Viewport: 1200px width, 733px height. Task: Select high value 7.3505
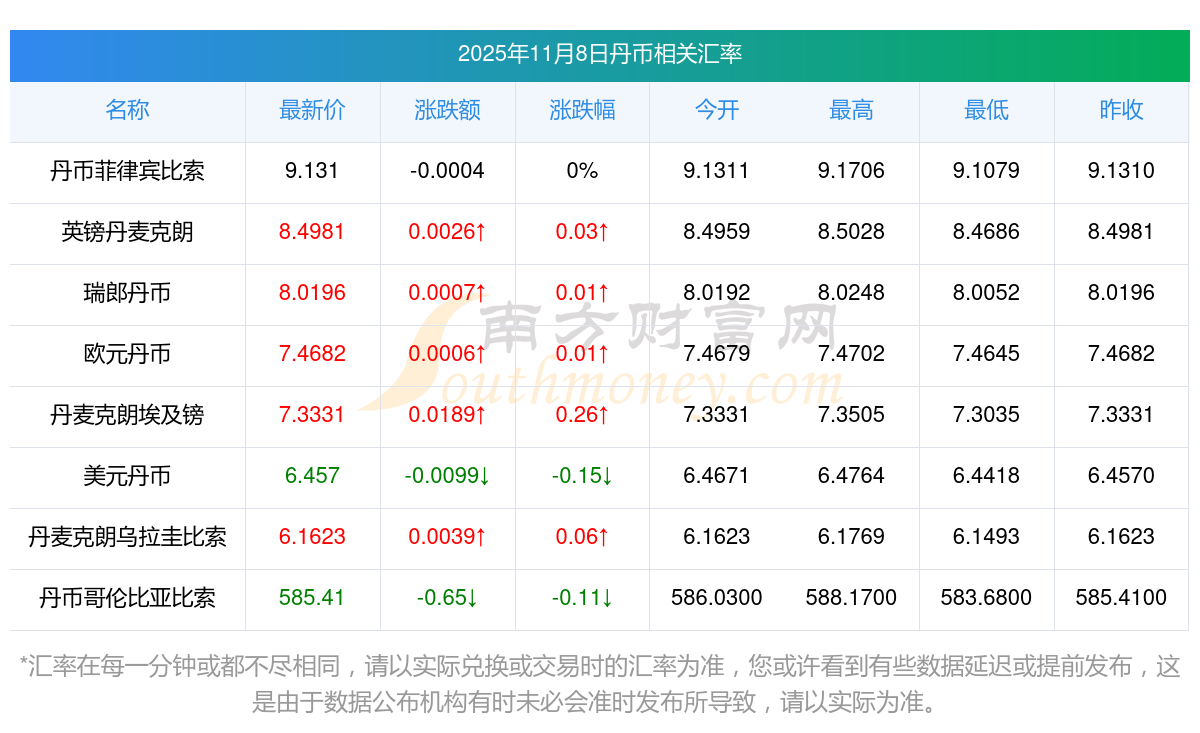point(851,415)
